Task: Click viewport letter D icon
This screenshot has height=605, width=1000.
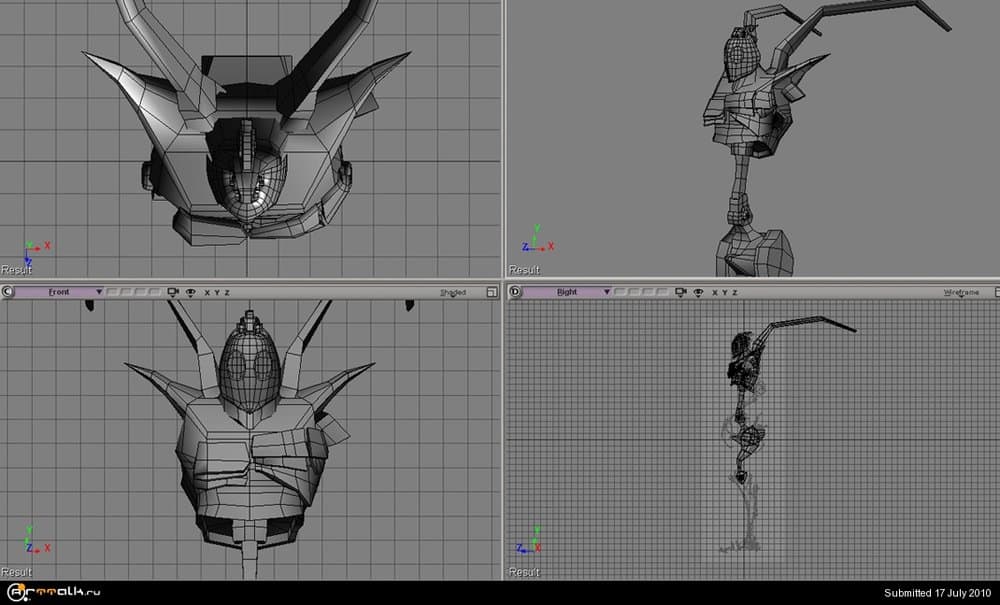Action: (515, 292)
